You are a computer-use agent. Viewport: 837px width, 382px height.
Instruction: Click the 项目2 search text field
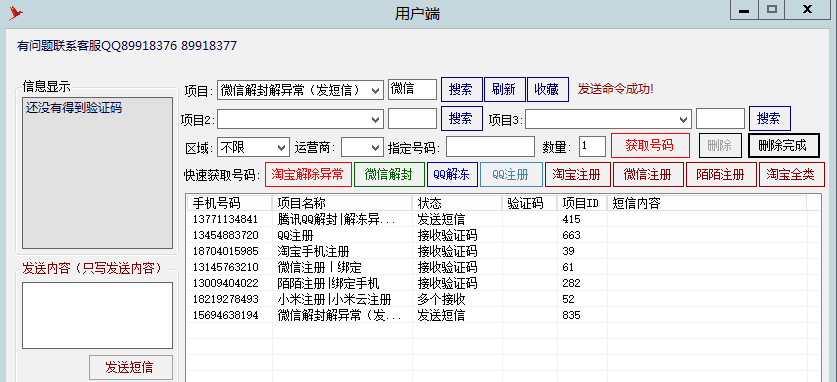pyautogui.click(x=412, y=118)
